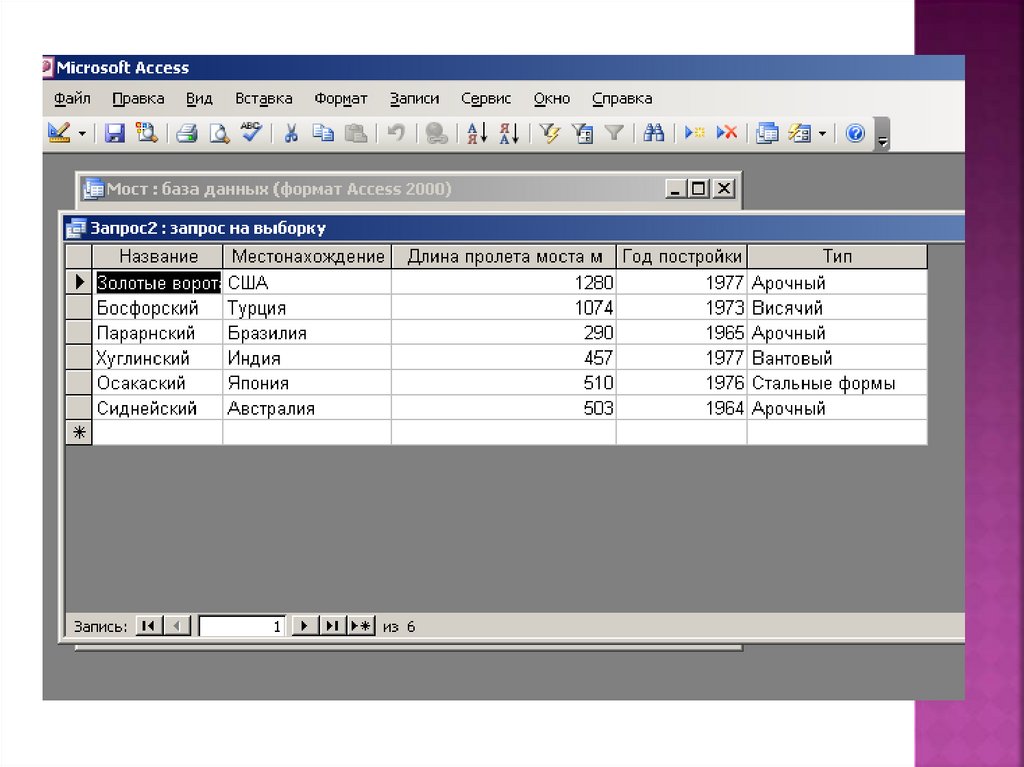Apply Filter by Selection using the lightning funnel icon
1024x767 pixels.
(x=549, y=133)
